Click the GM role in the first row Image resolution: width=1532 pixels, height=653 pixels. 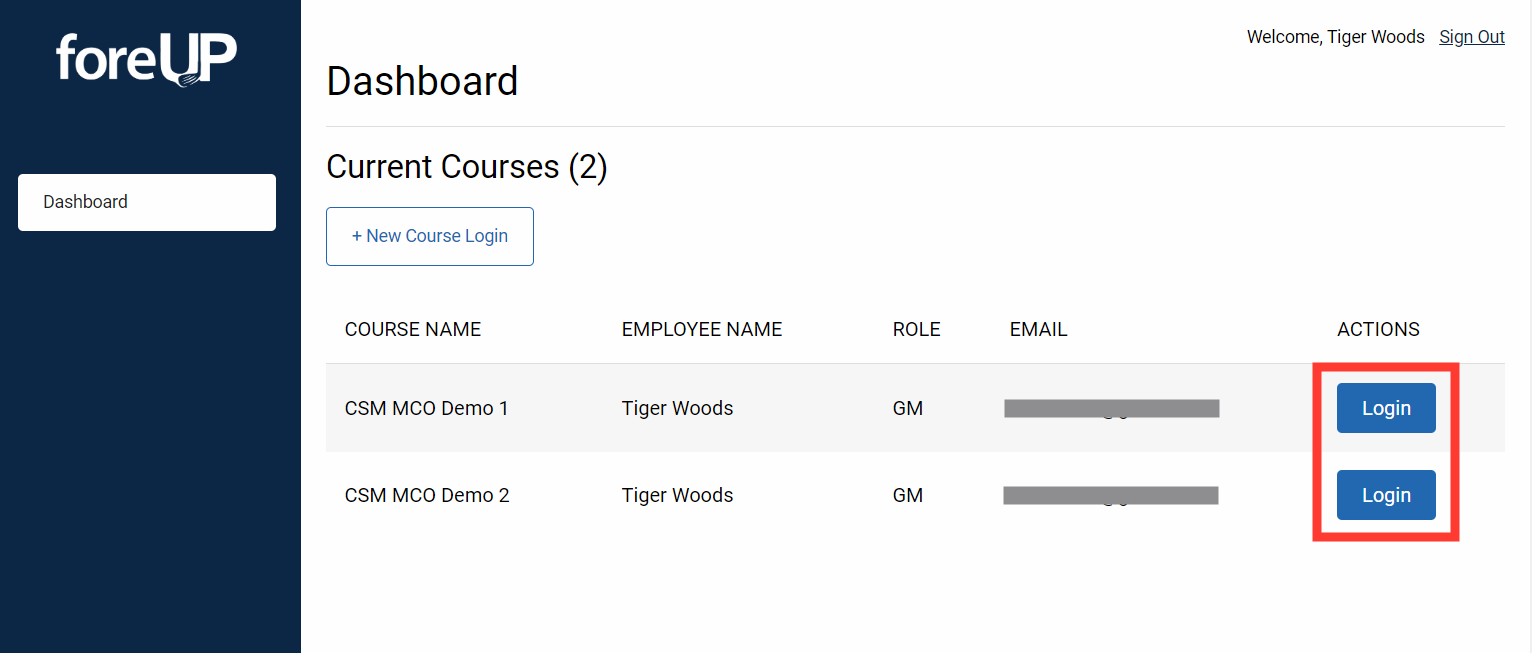(908, 408)
